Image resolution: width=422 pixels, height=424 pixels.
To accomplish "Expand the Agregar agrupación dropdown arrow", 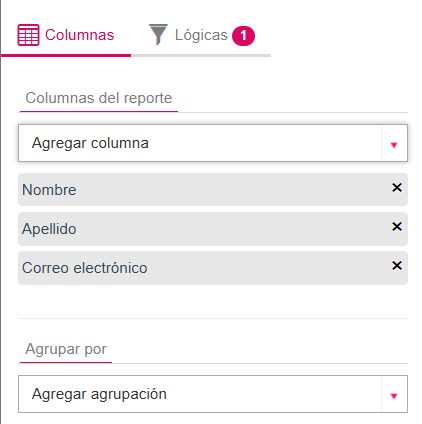I will [x=394, y=396].
